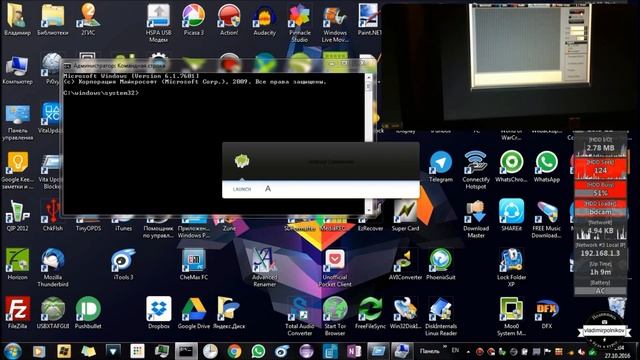
Task: Open the Picasa 3 desktop shortcut
Action: [x=193, y=19]
